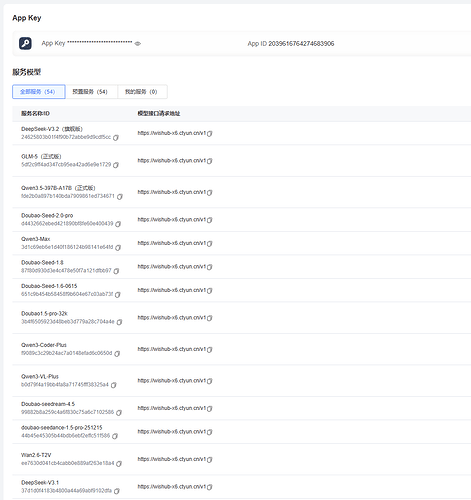Open the 我的服务 (0) tab
This screenshot has height=500, width=471.
point(142,92)
